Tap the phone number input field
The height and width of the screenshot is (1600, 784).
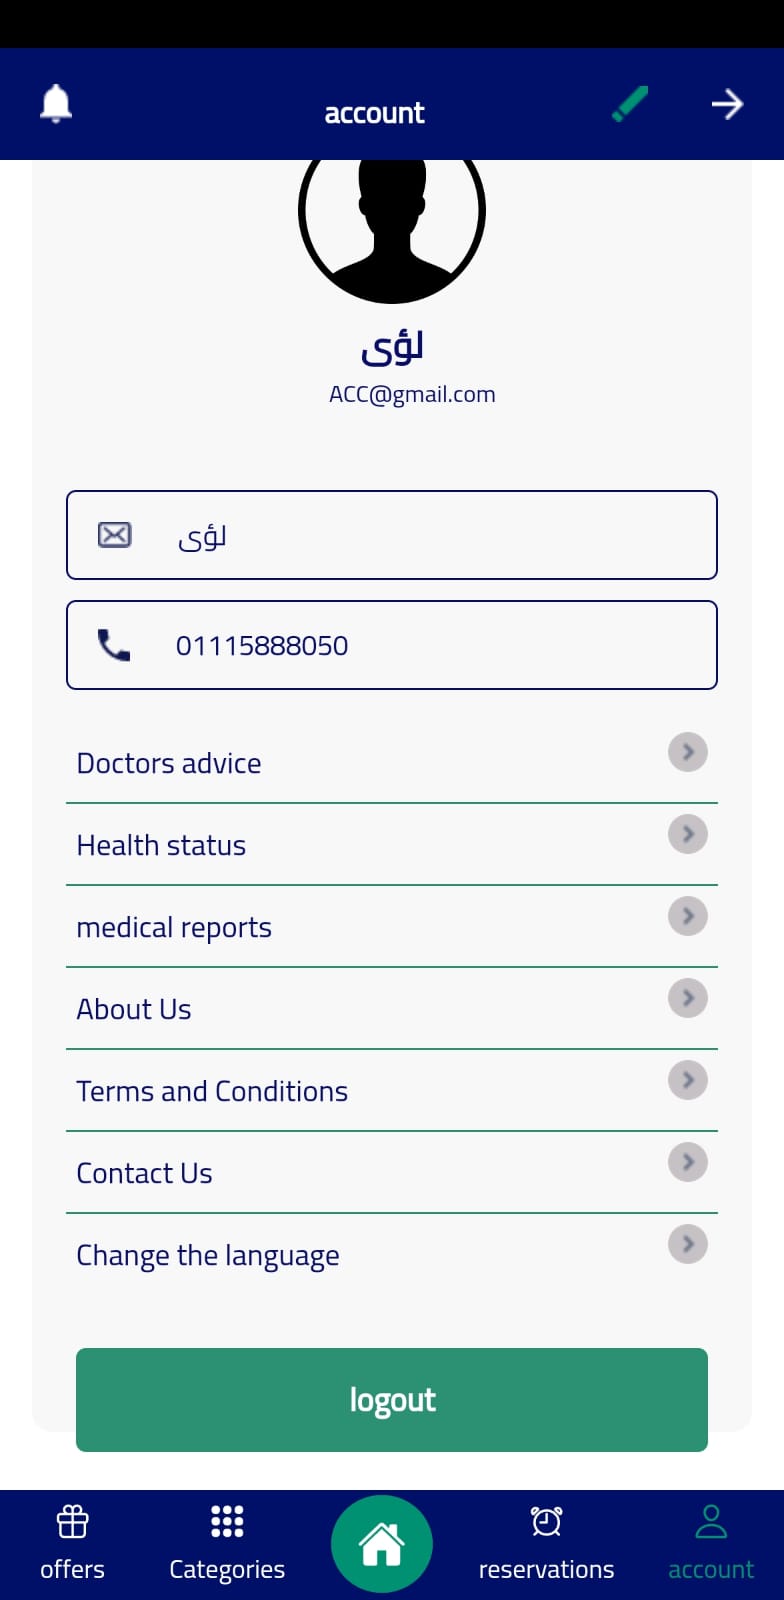[392, 645]
